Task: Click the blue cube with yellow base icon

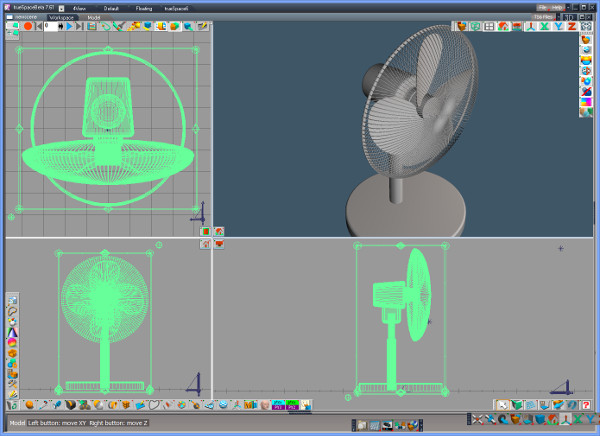Action: (147, 26)
